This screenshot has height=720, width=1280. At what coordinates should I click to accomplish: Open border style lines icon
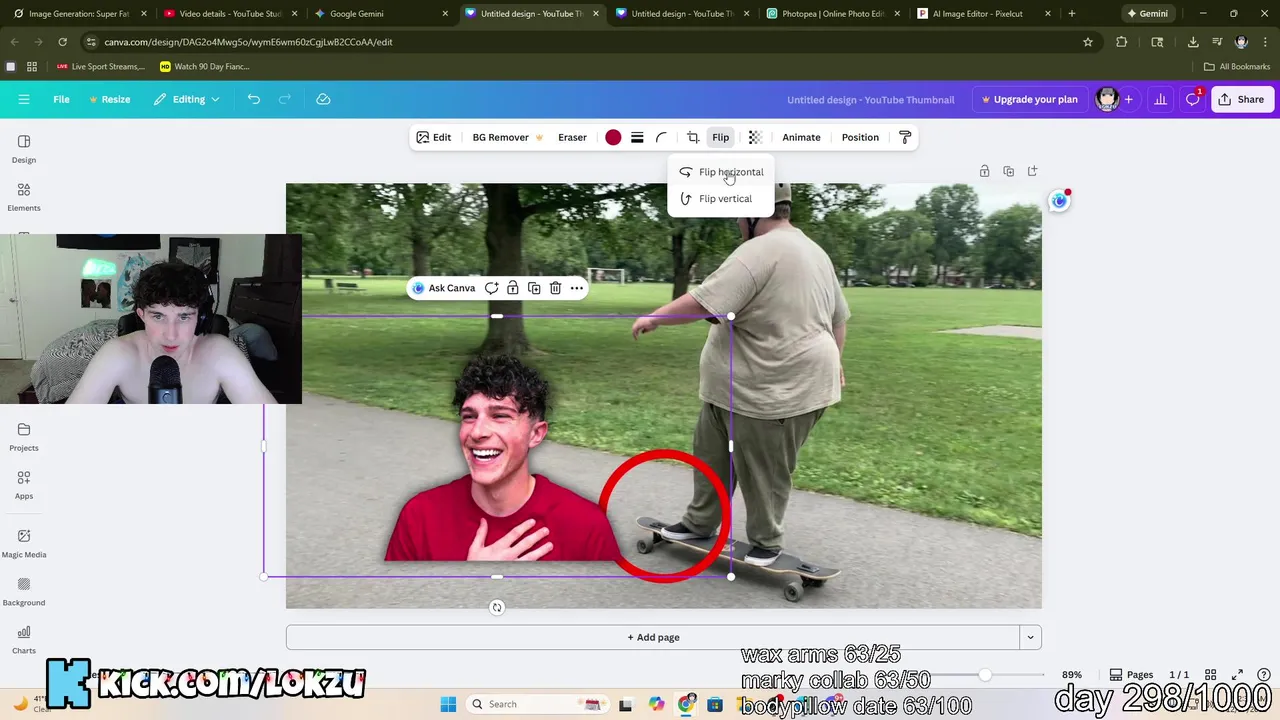637,137
